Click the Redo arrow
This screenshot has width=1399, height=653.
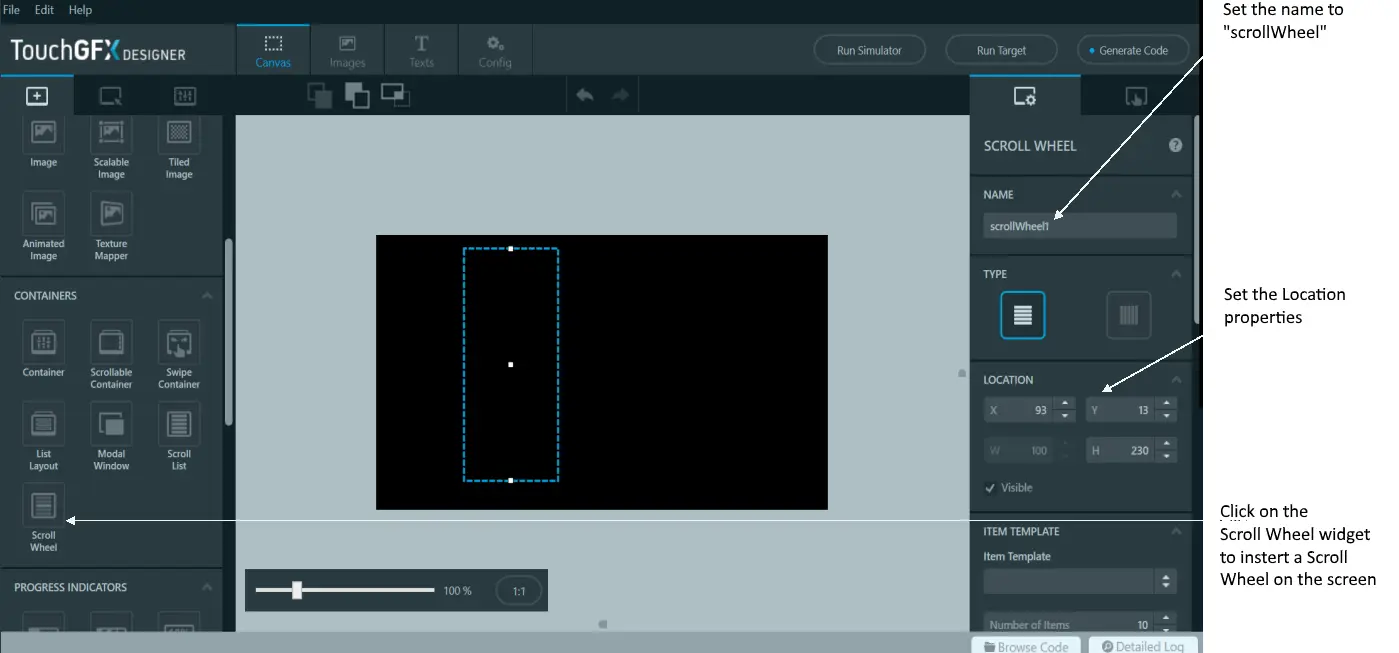(620, 95)
